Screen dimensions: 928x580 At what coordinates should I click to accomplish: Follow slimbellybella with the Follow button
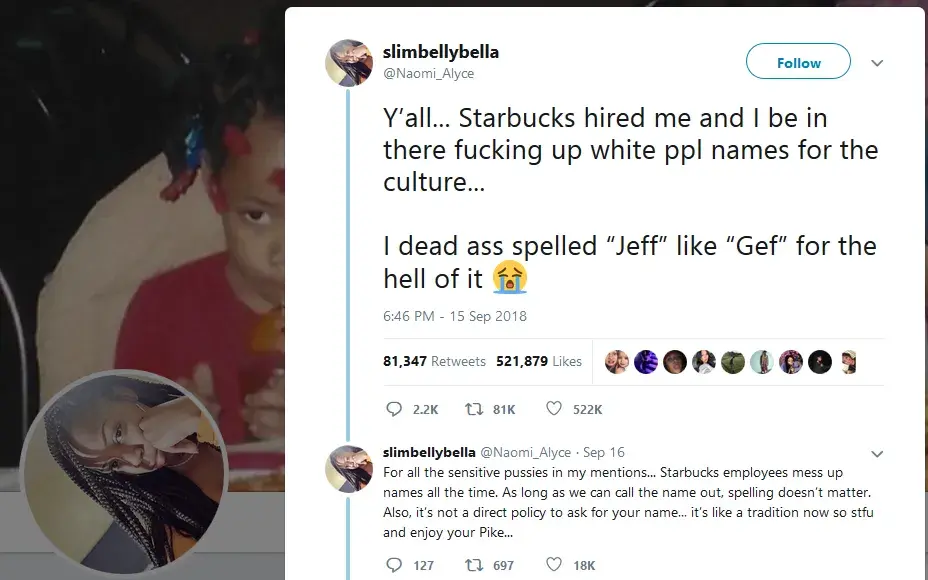point(798,62)
